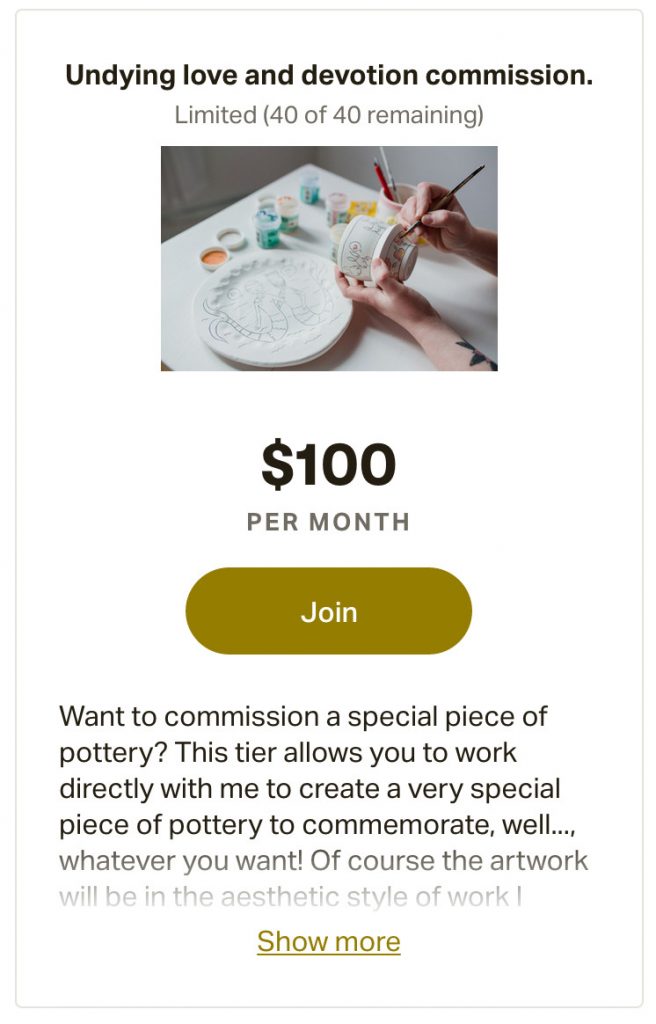Click the line 'pottery? This tier allows you'

(x=288, y=752)
